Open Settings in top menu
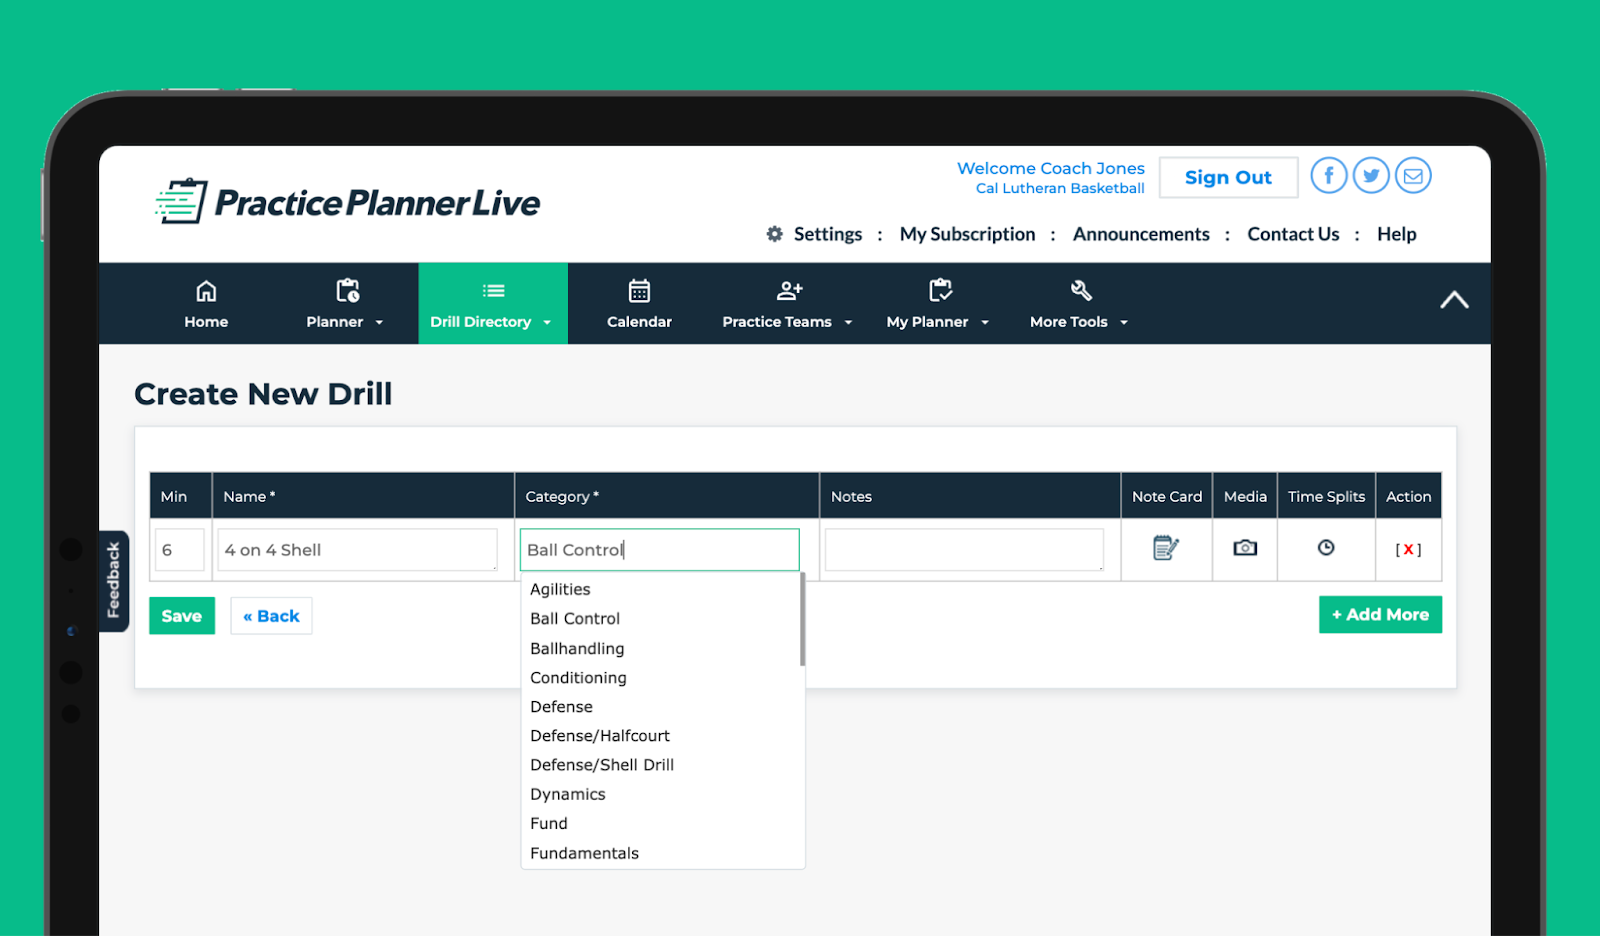 (x=828, y=234)
